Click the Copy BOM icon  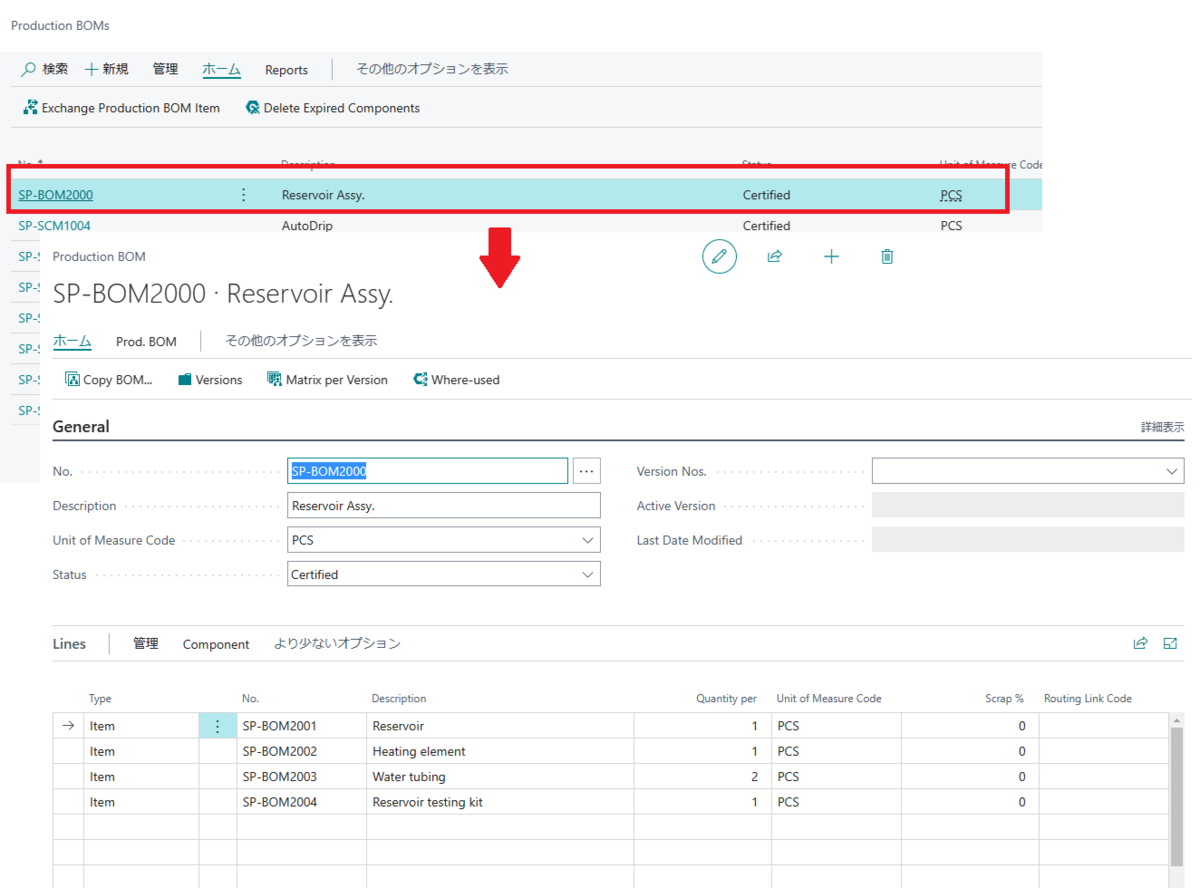72,379
